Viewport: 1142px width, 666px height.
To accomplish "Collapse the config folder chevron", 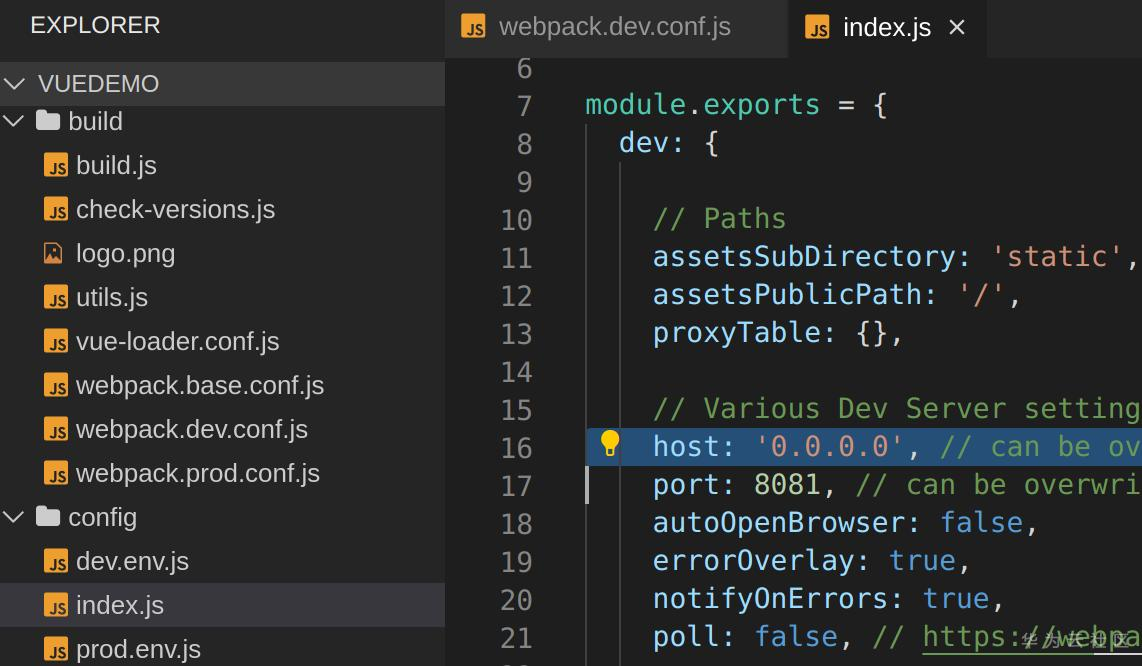I will pyautogui.click(x=14, y=517).
